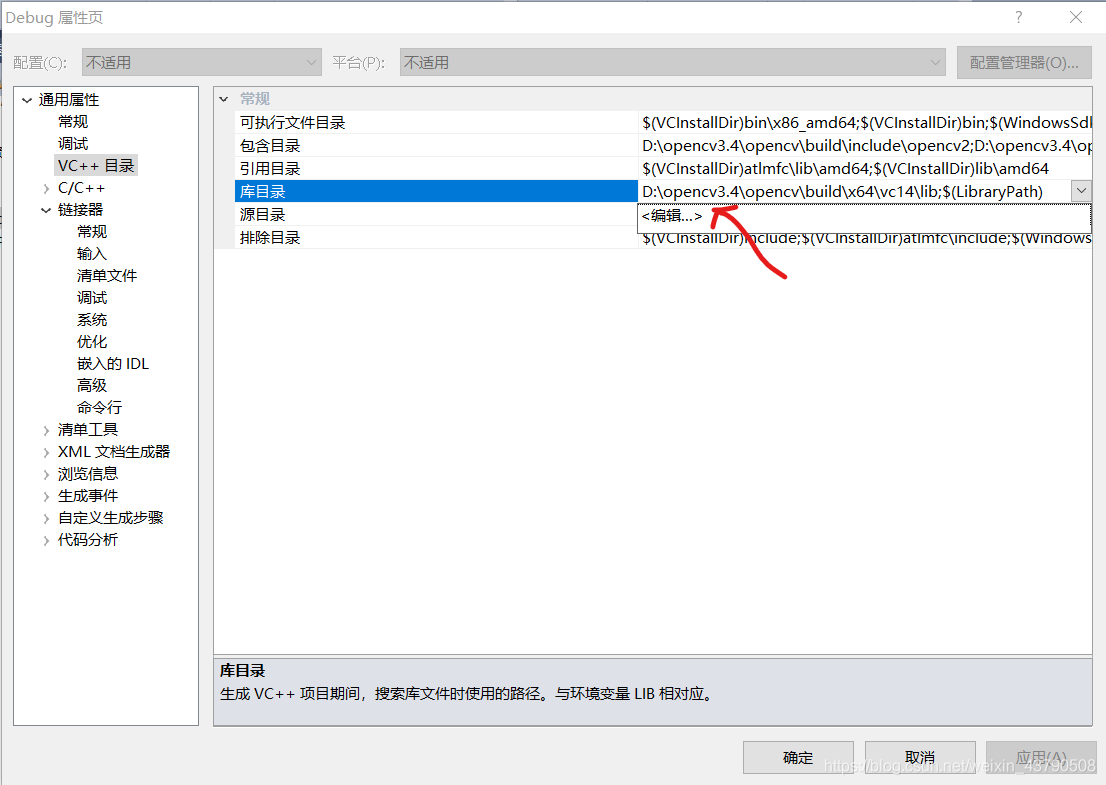Screen dimensions: 1106x785
Task: Confirm with the 确定 button
Action: pos(798,757)
